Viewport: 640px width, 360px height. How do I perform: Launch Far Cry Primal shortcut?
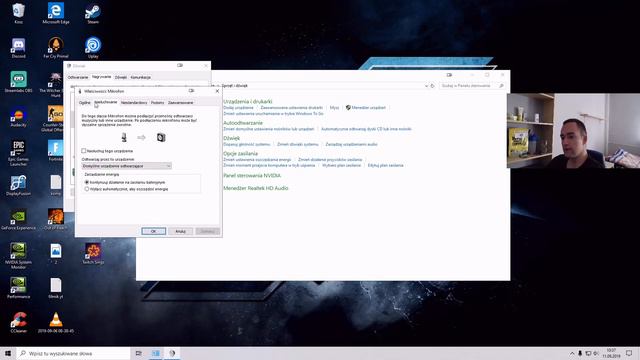56,47
